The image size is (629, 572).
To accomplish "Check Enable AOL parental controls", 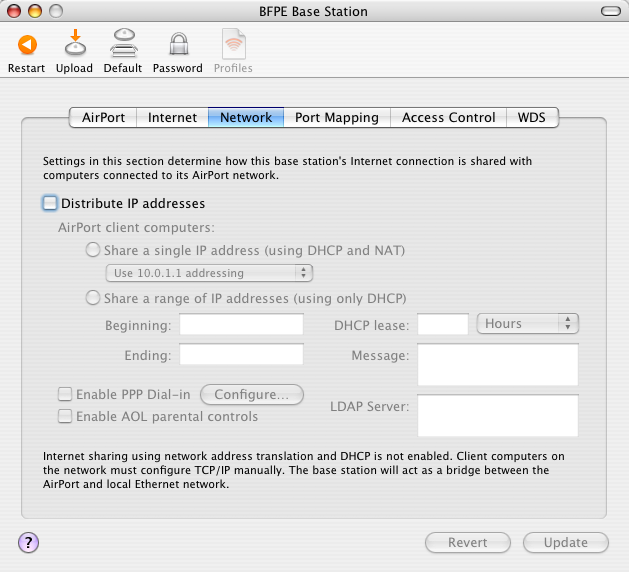I will [65, 416].
